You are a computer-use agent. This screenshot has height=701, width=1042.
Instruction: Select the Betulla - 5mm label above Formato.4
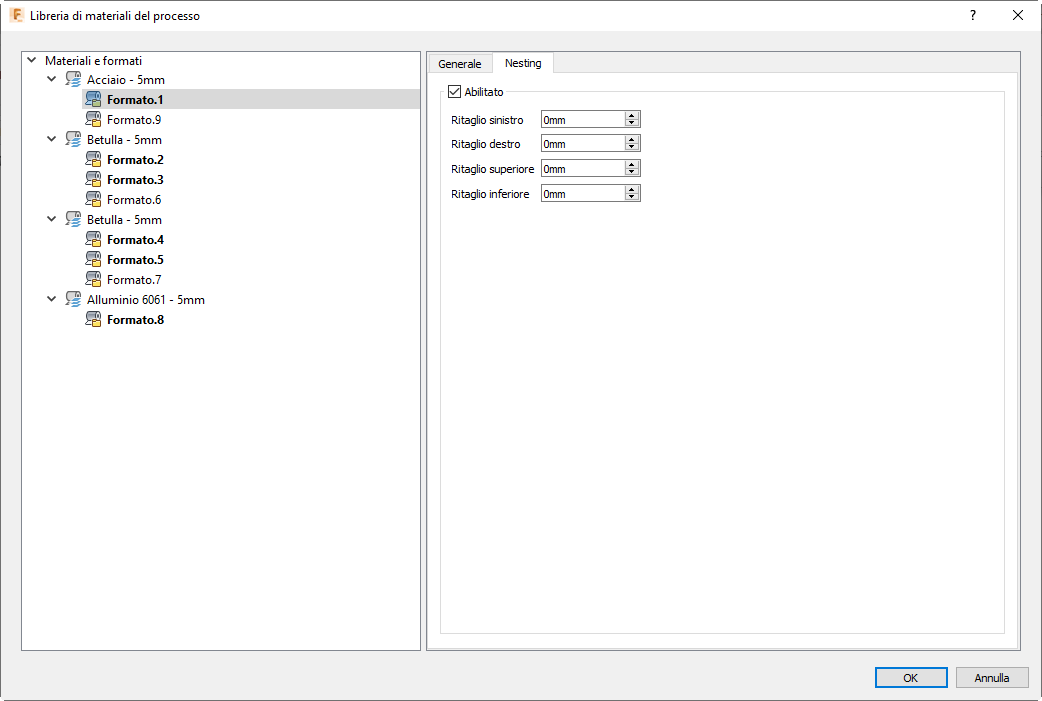[x=124, y=219]
